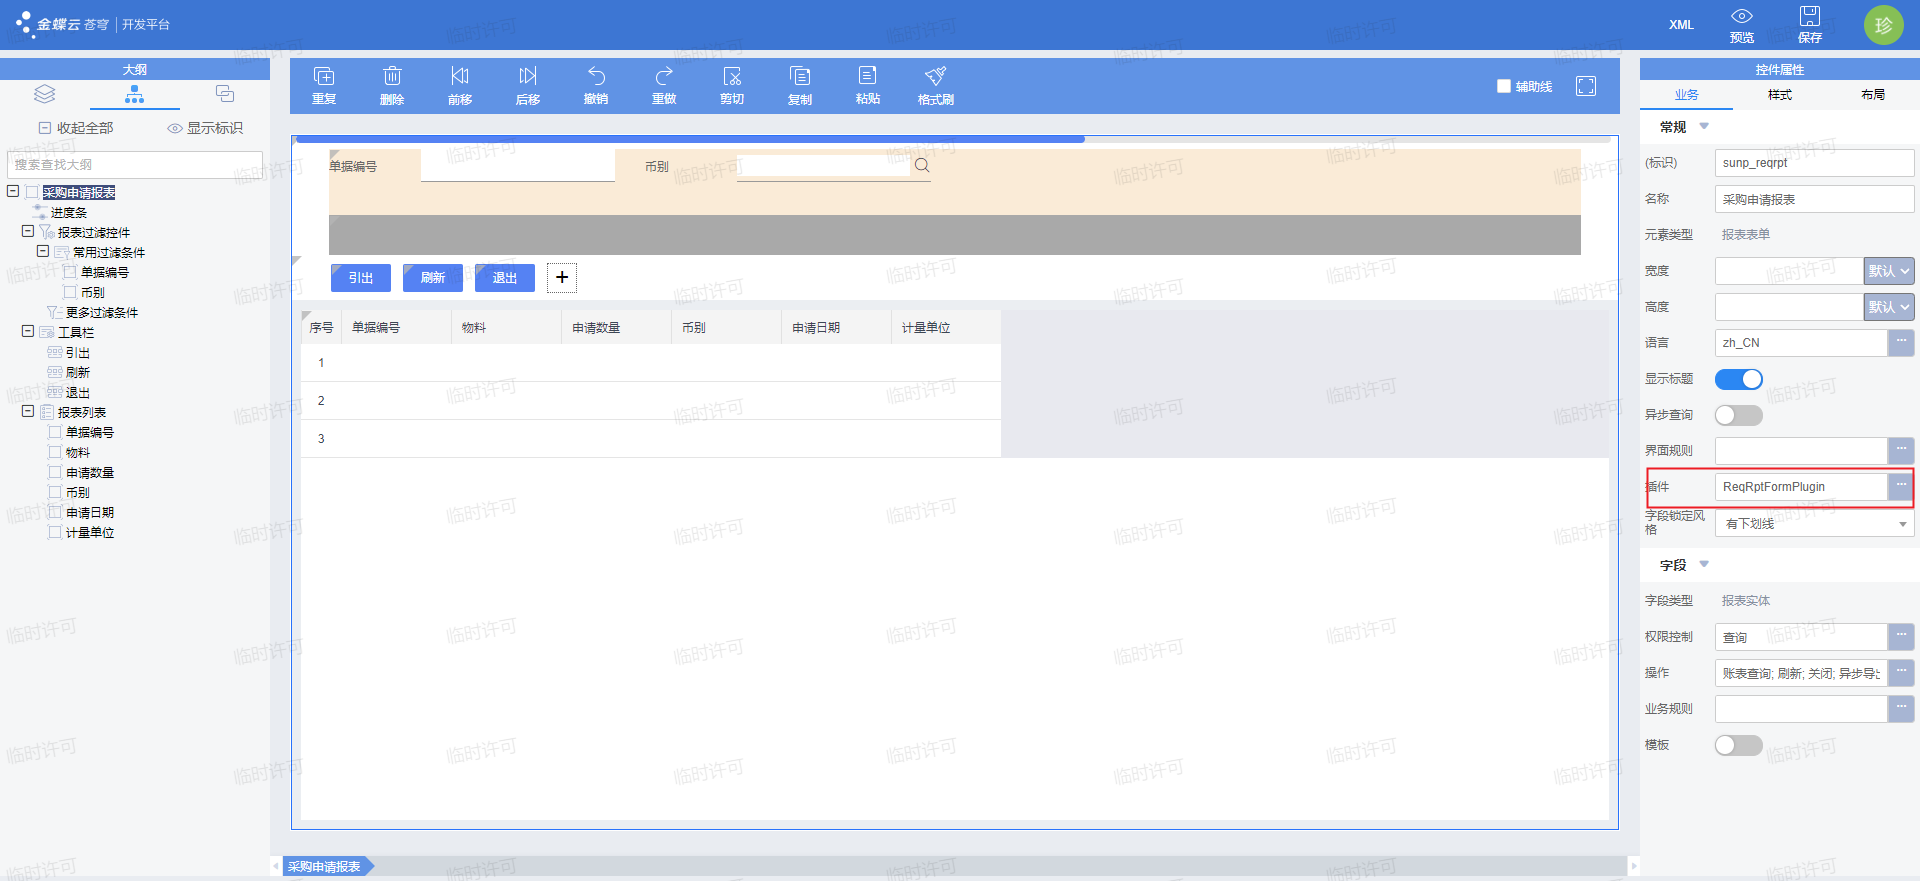Image resolution: width=1920 pixels, height=881 pixels.
Task: Click the 名称 input field
Action: [x=1815, y=199]
